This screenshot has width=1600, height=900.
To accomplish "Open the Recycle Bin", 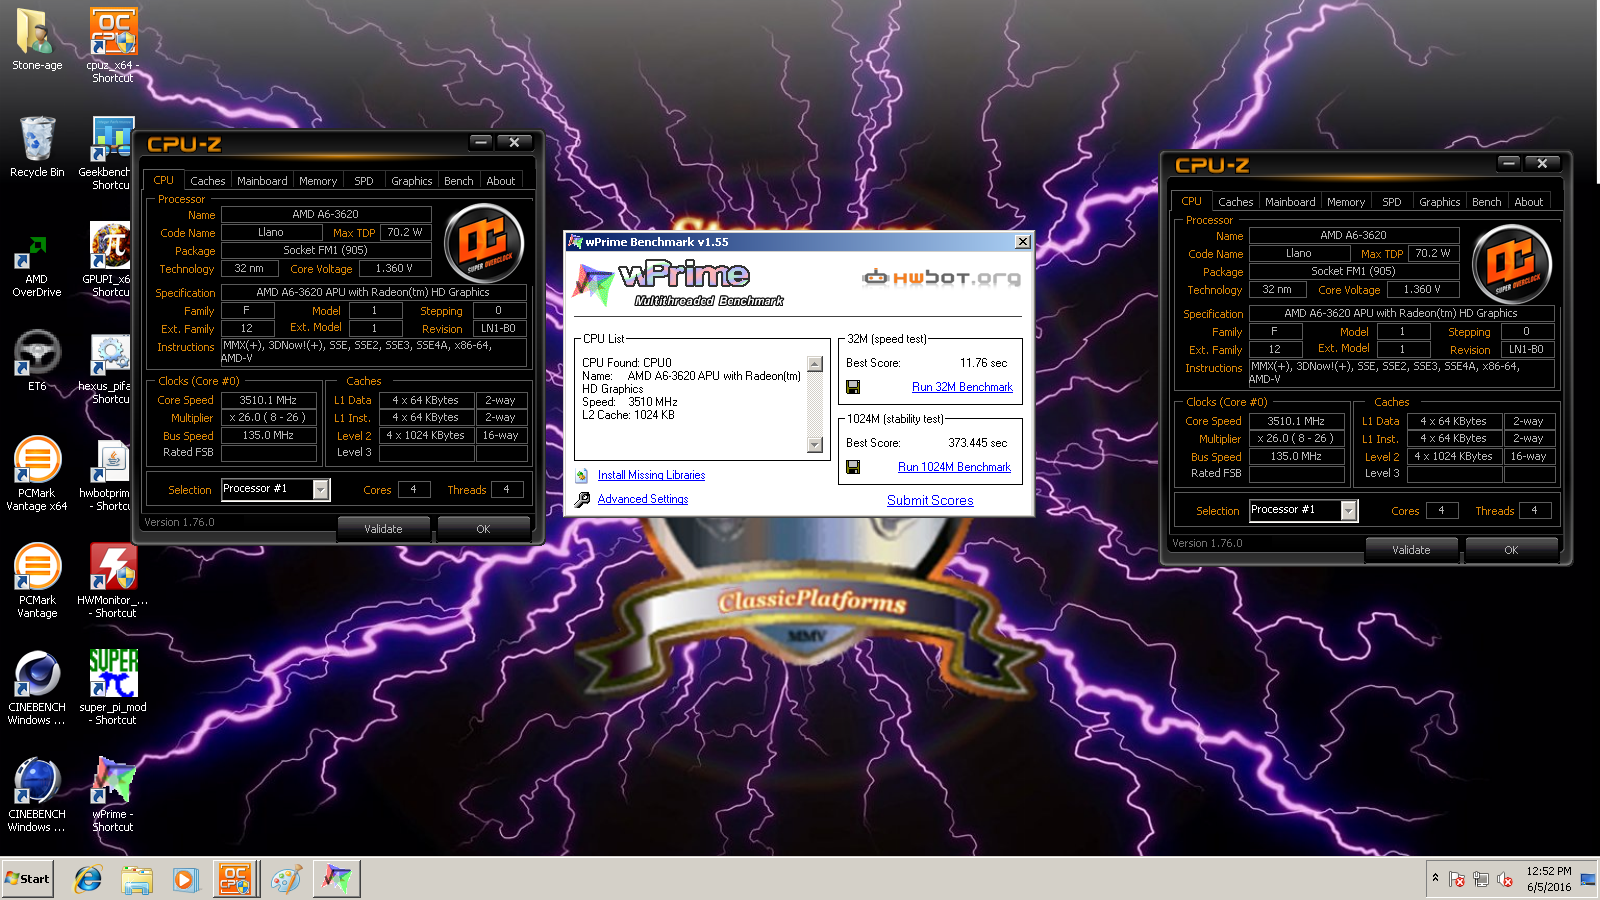I will pyautogui.click(x=37, y=147).
